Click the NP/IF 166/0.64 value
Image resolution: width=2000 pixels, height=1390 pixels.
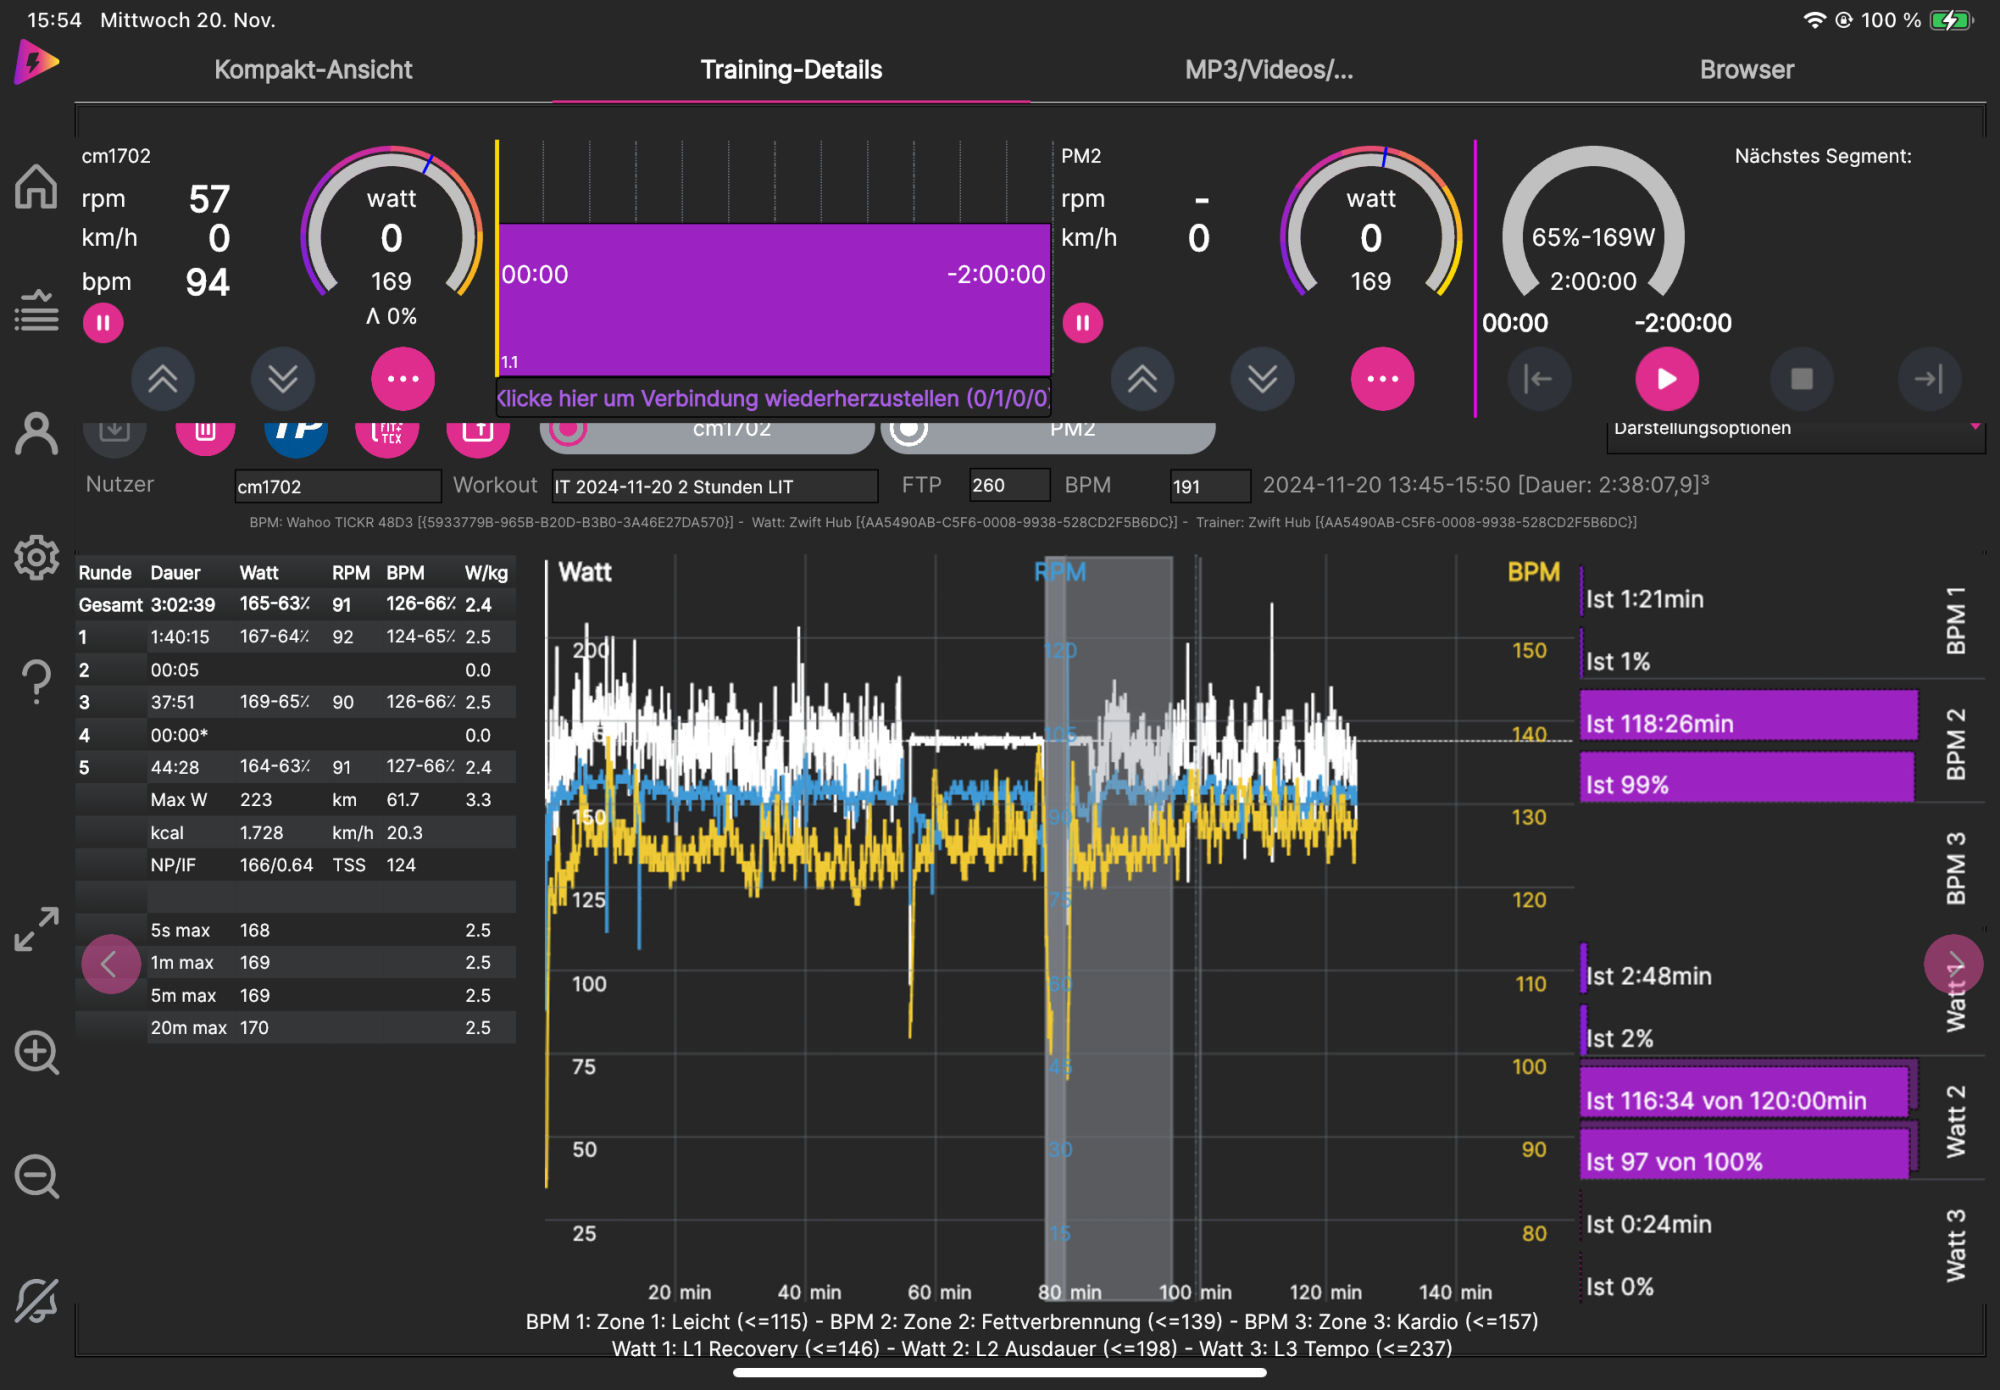[276, 865]
